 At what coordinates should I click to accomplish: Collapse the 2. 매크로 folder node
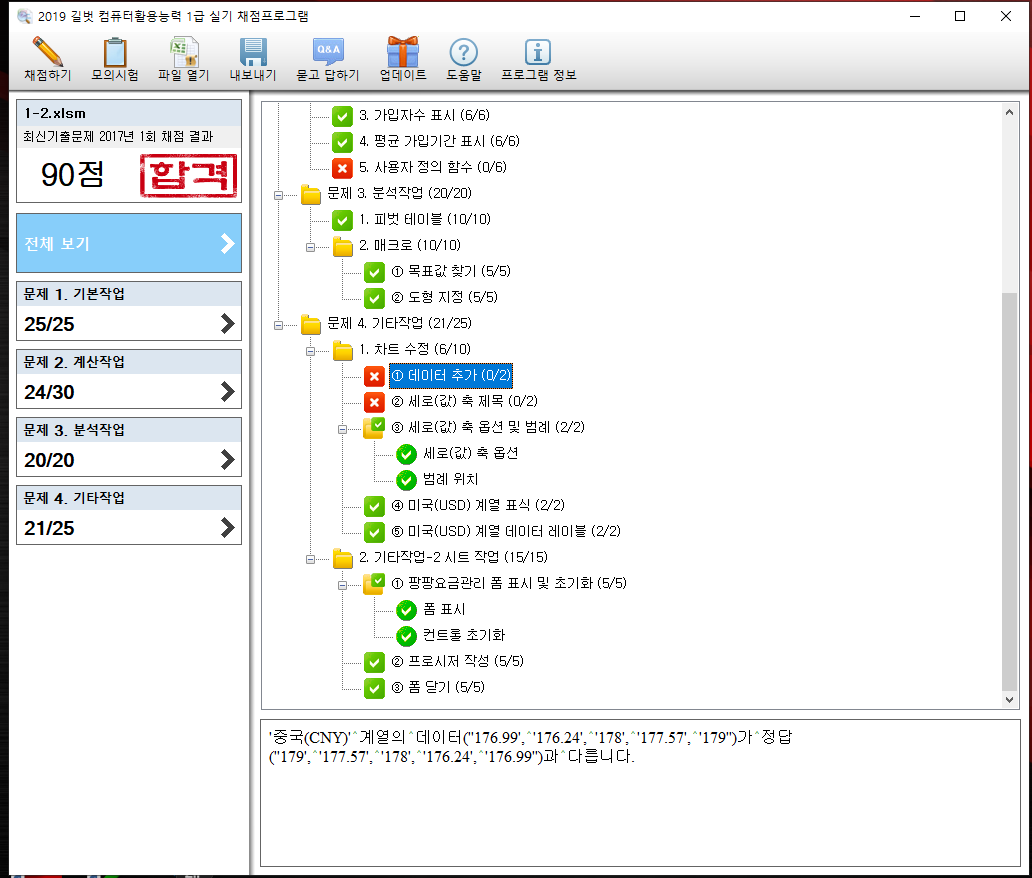[311, 246]
